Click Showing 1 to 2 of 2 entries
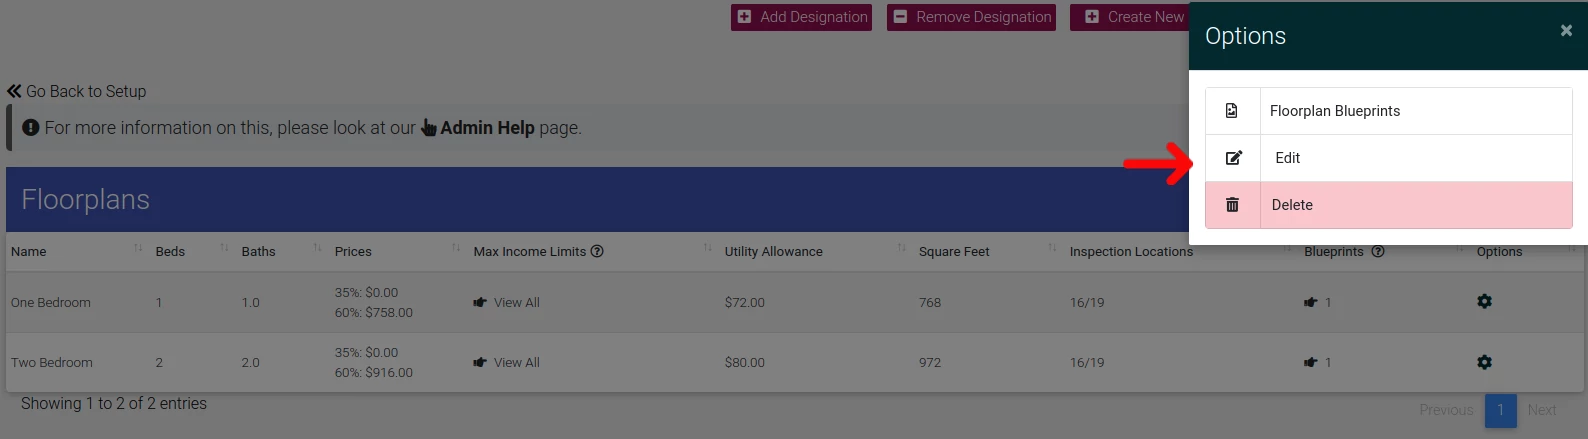 [114, 404]
